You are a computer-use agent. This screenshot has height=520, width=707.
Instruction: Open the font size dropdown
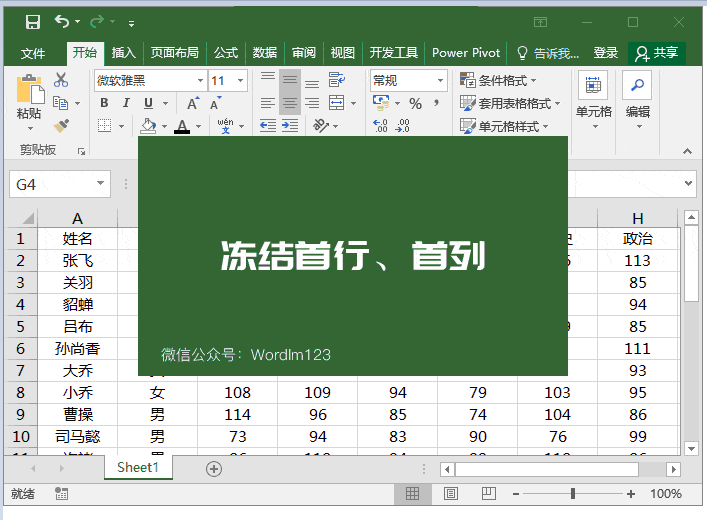click(x=241, y=81)
